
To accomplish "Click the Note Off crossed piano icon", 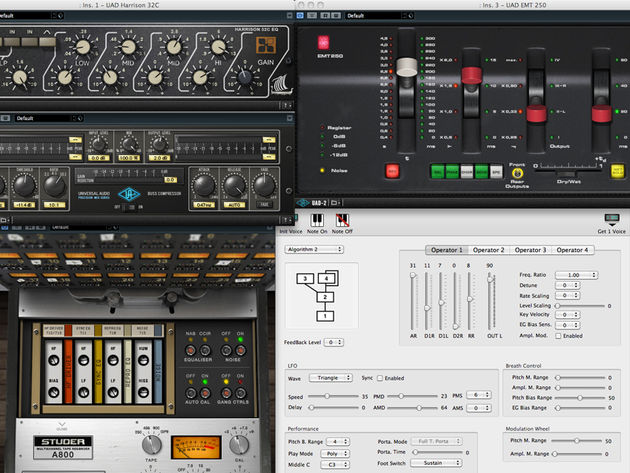I will [x=342, y=220].
